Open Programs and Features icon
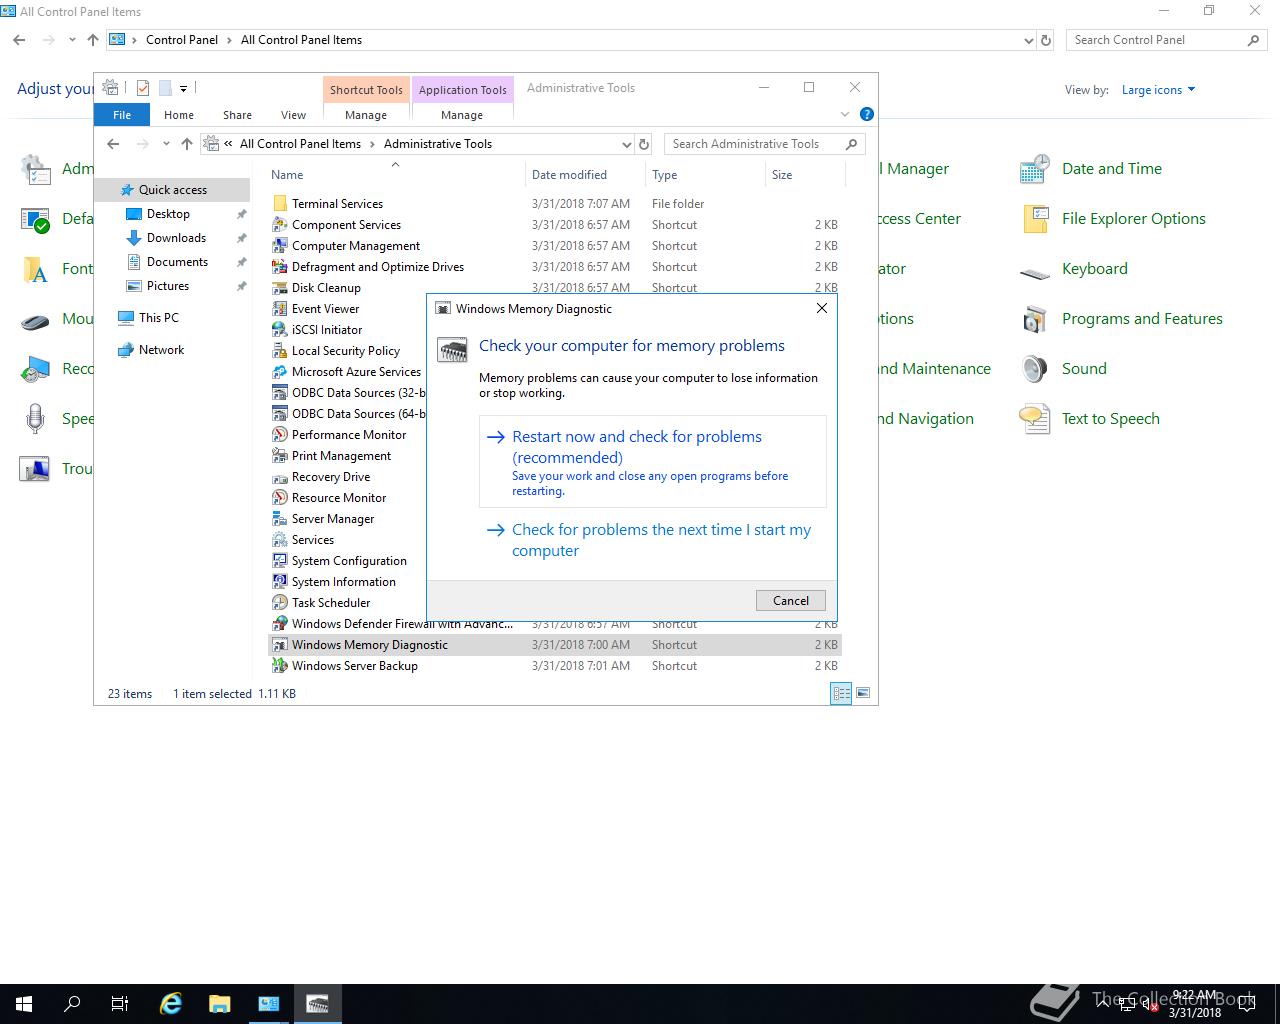Viewport: 1280px width, 1024px height. 1035,319
